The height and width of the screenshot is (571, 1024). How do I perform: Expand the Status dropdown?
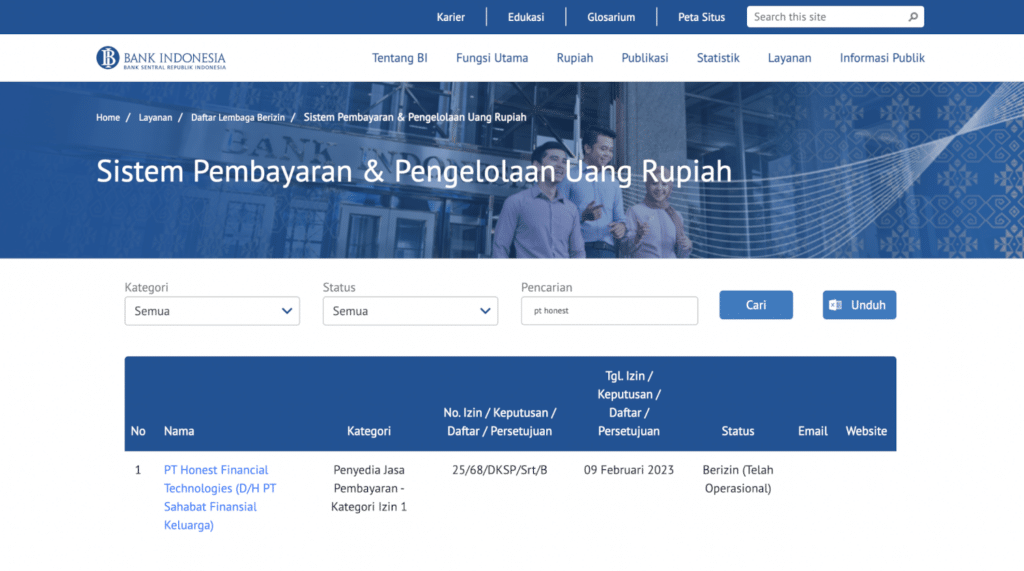pos(410,311)
